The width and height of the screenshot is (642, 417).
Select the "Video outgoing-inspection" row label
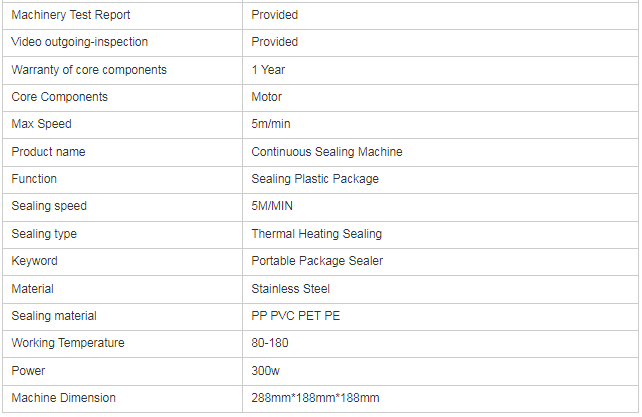tap(79, 42)
